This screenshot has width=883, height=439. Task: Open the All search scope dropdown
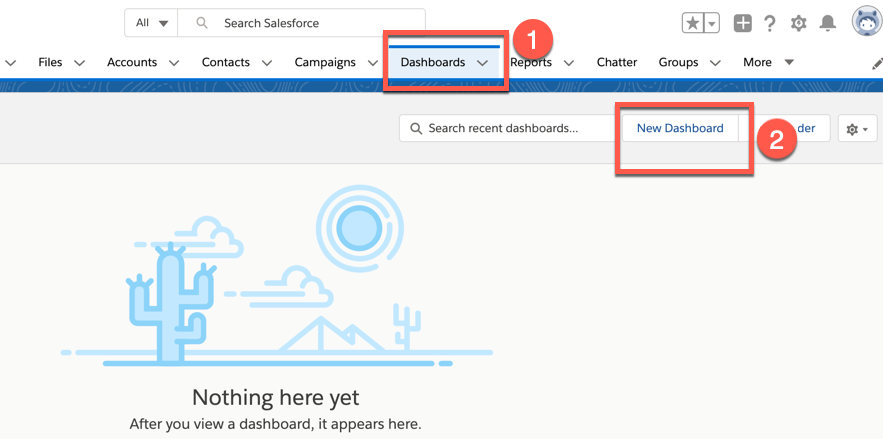[151, 23]
